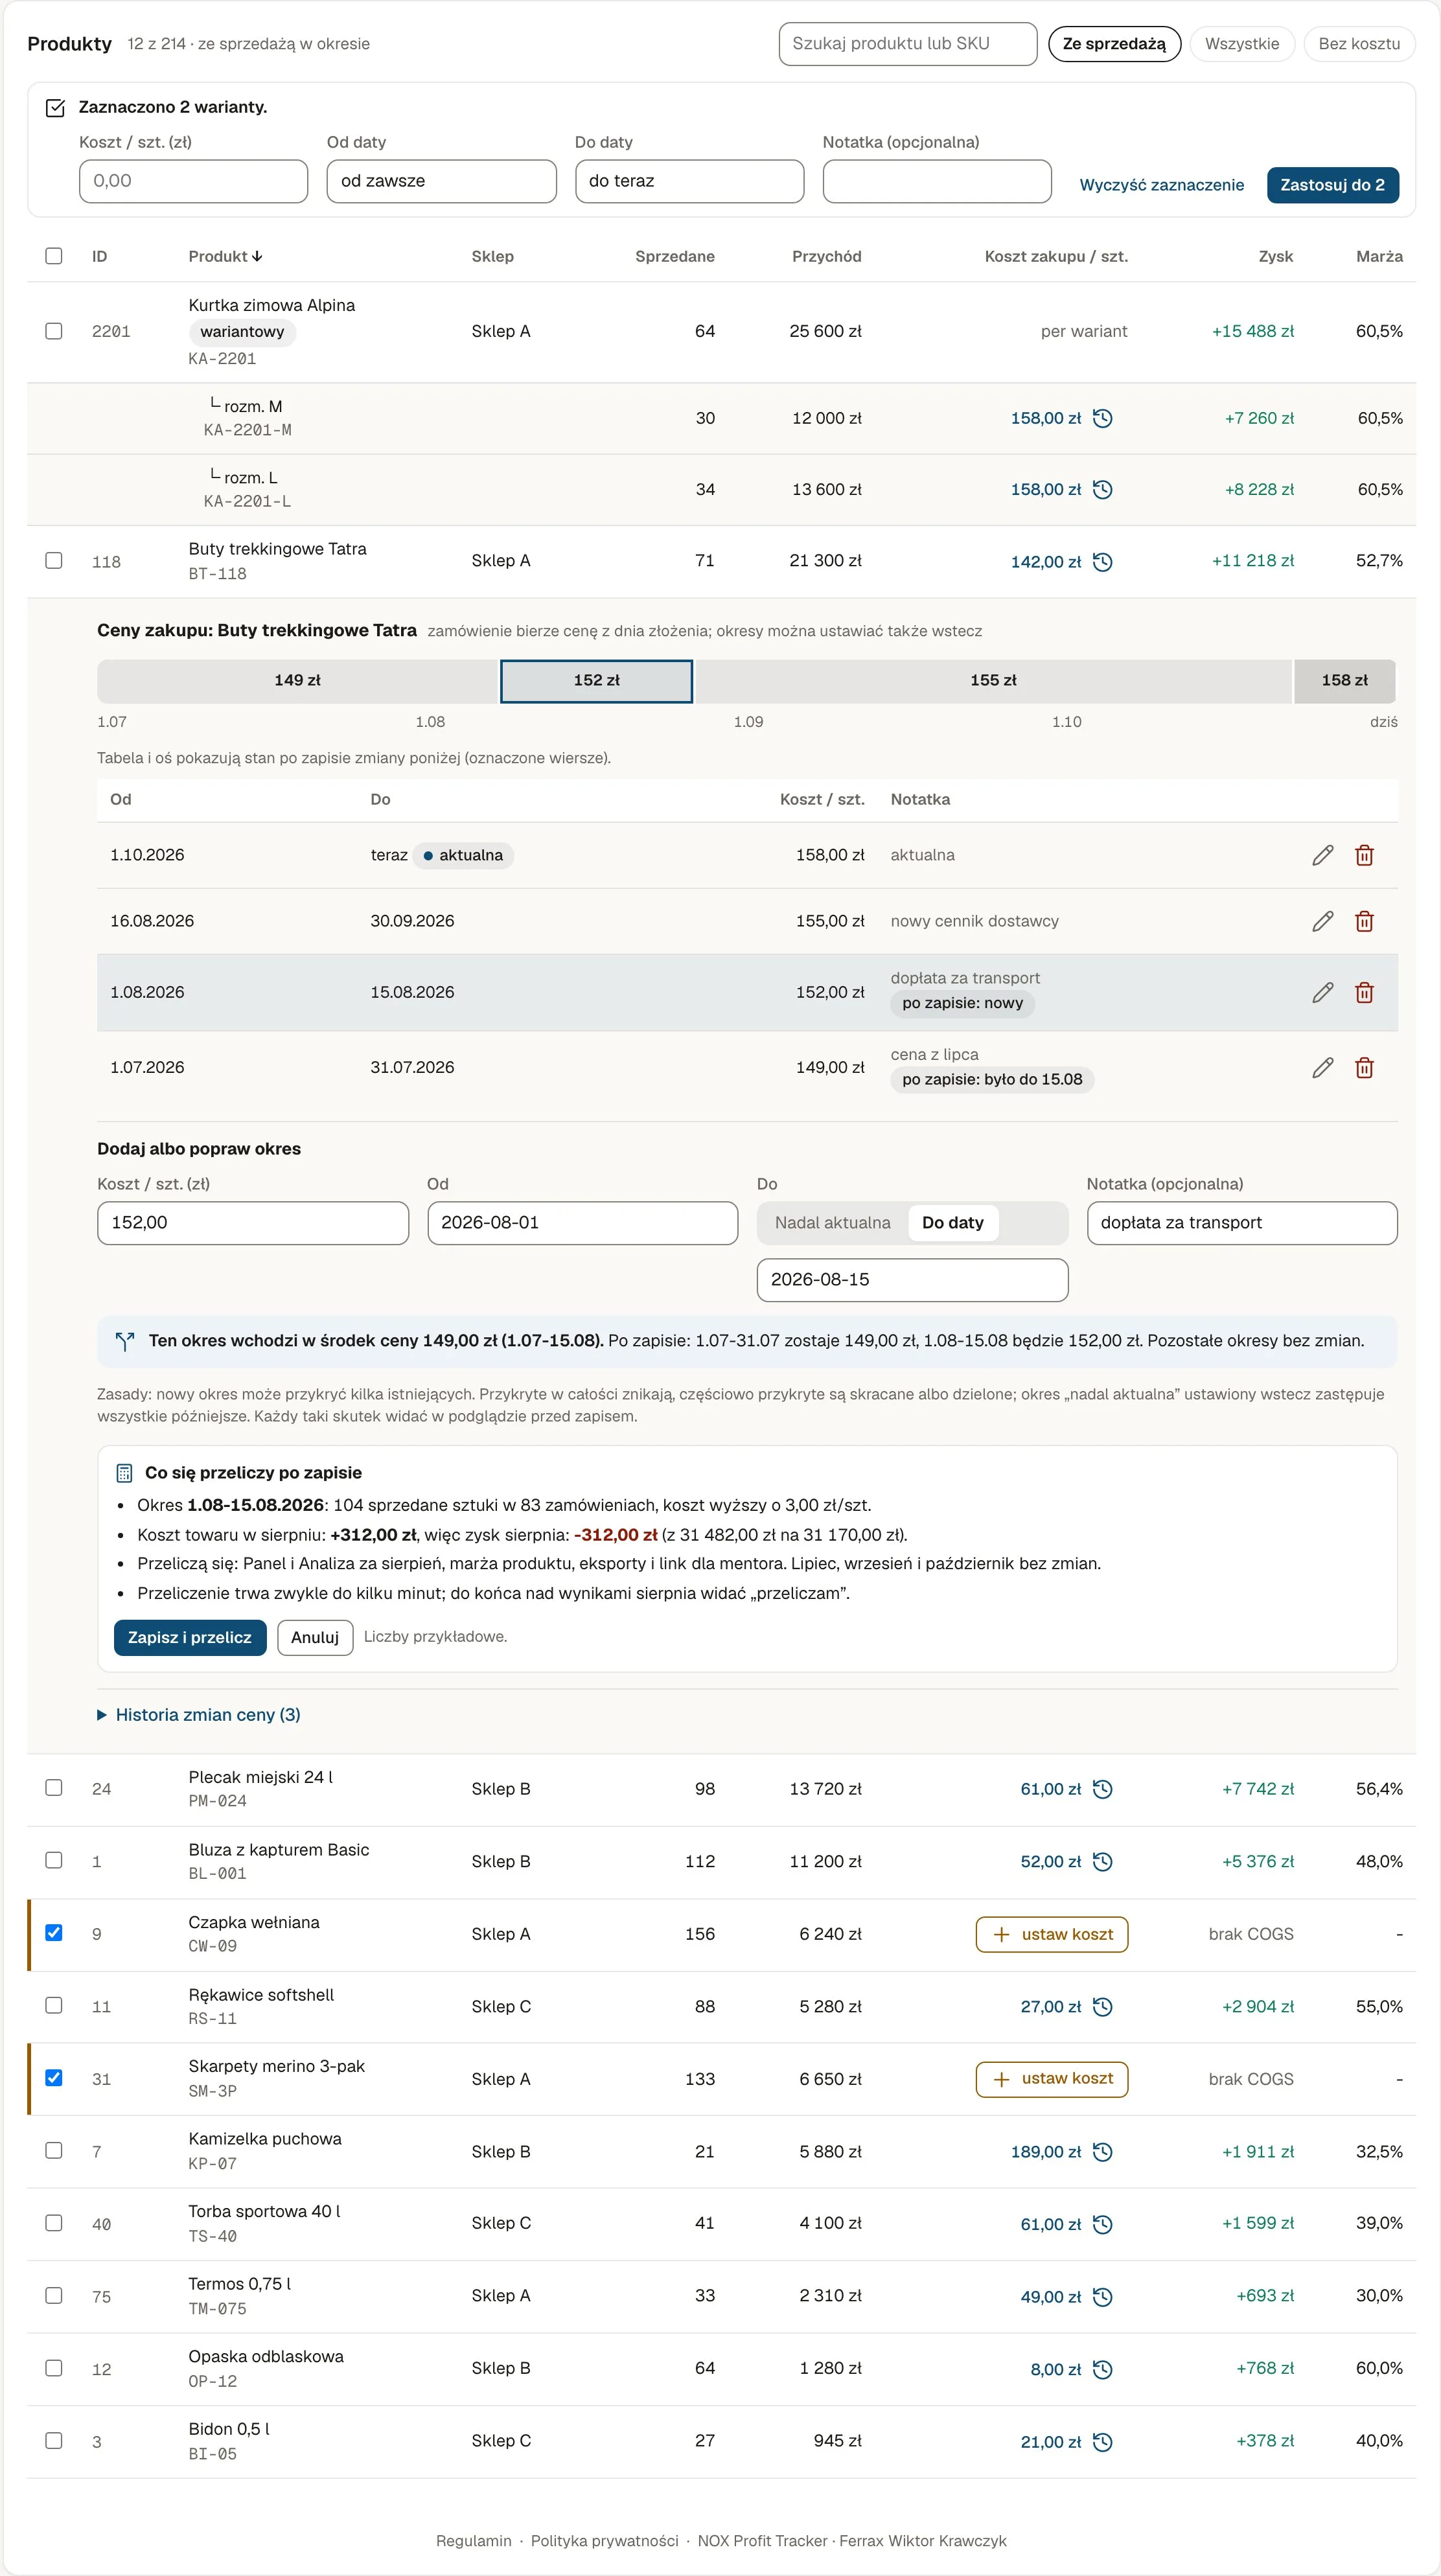This screenshot has height=2576, width=1441.
Task: Switch to the Bez kosztu filter
Action: [x=1358, y=44]
